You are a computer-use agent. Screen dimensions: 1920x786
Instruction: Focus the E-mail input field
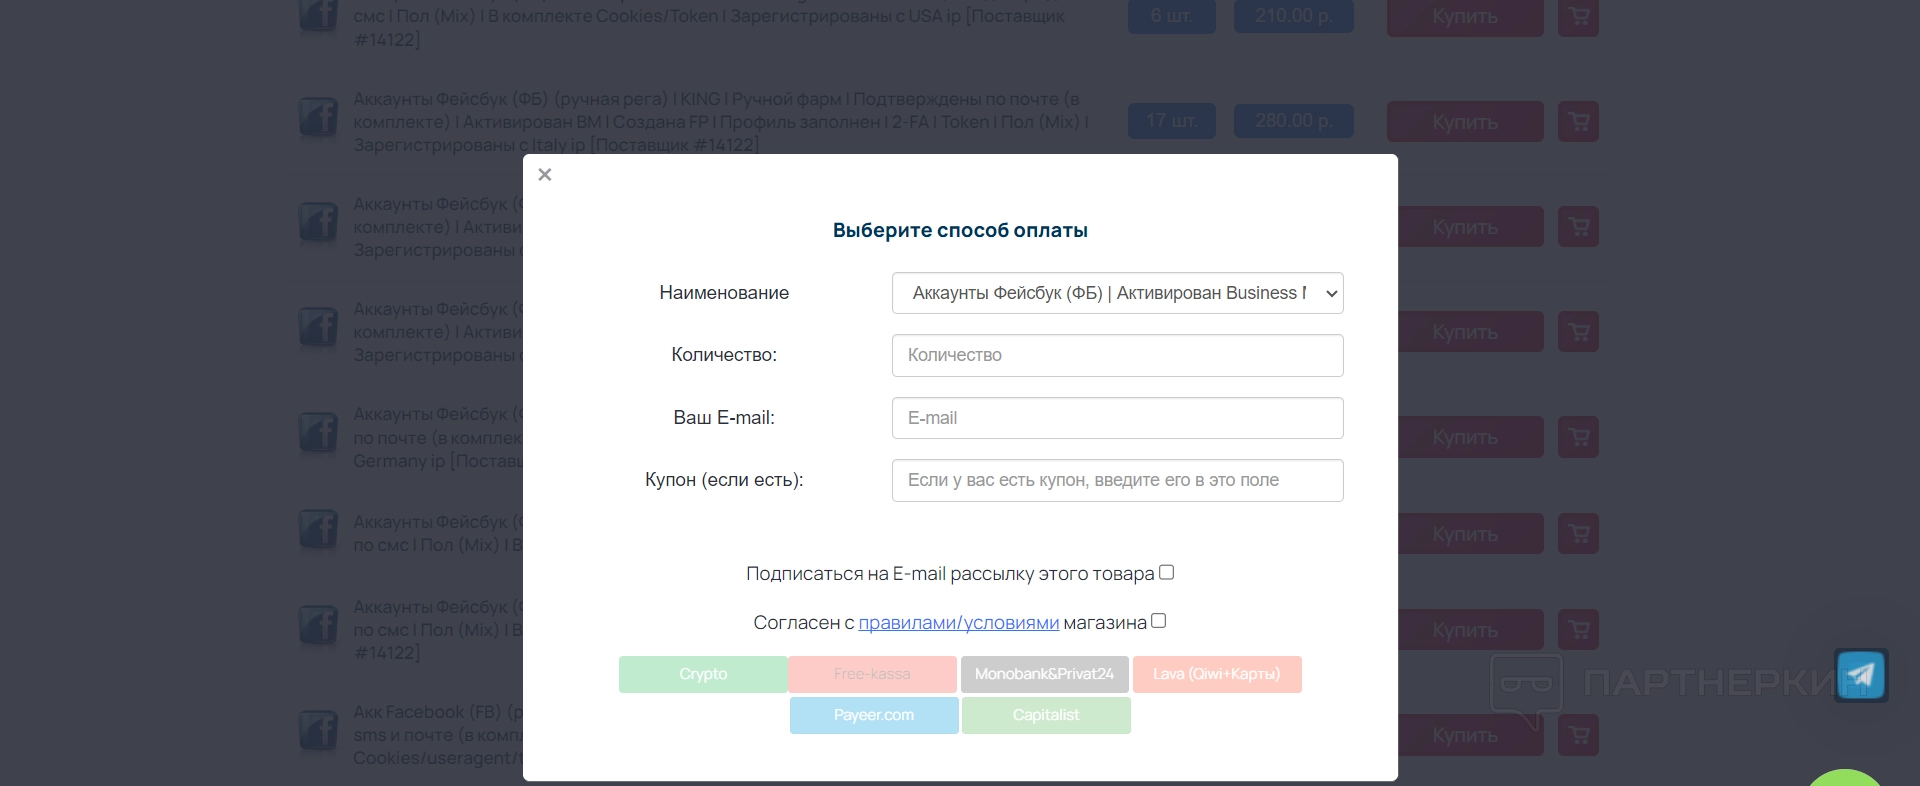[x=1117, y=418]
